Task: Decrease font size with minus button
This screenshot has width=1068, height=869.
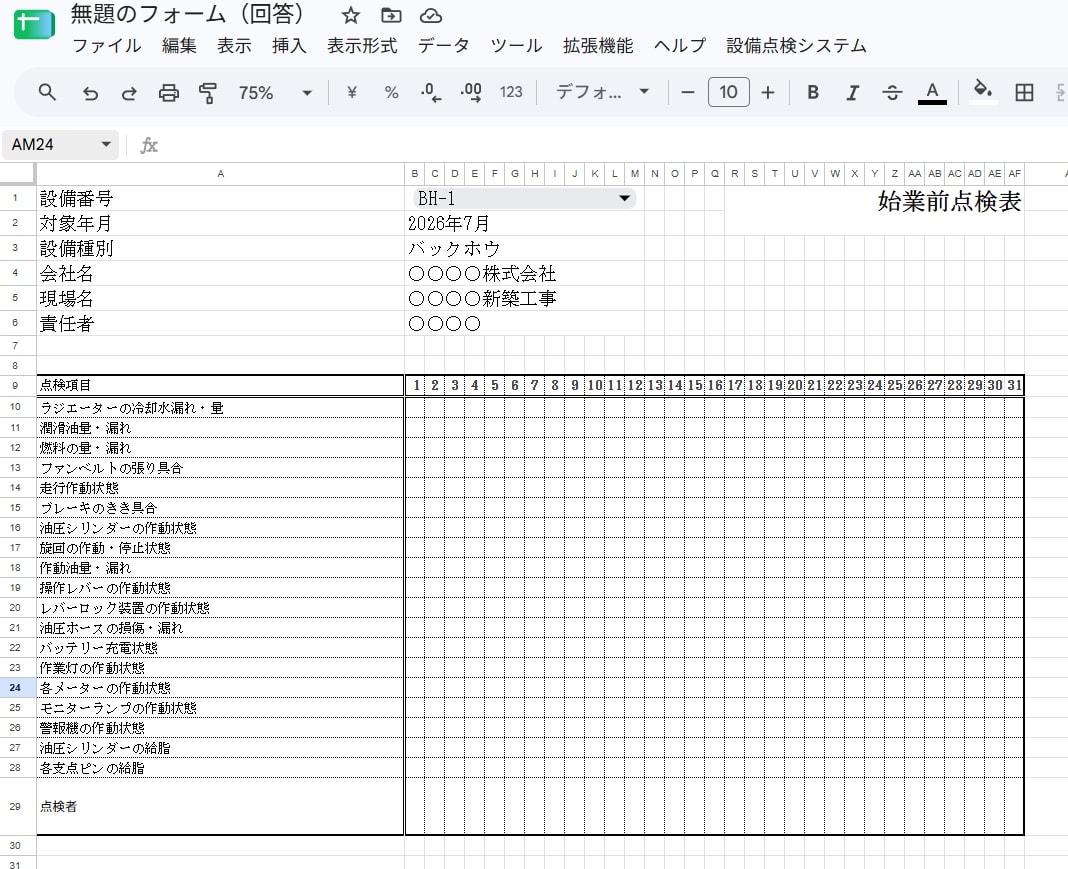Action: [688, 92]
